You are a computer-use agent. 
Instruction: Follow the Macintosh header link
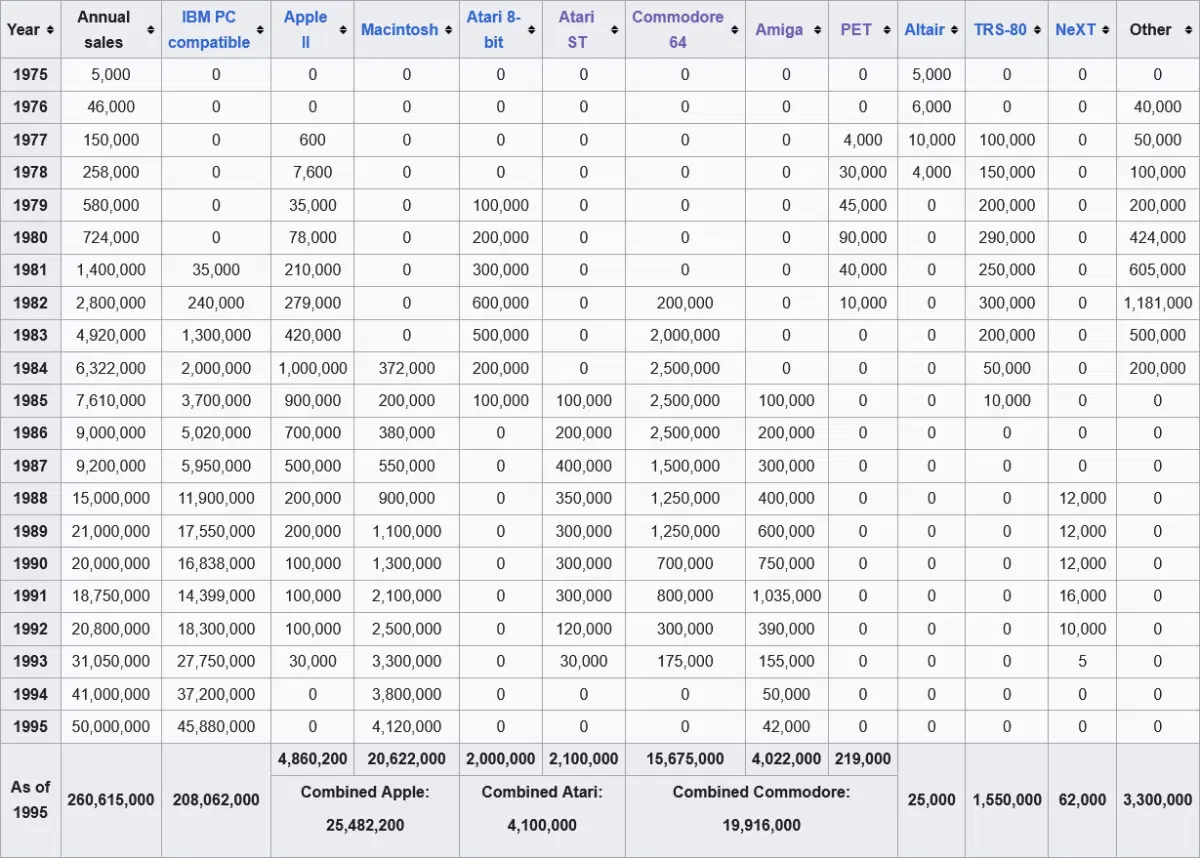[399, 30]
